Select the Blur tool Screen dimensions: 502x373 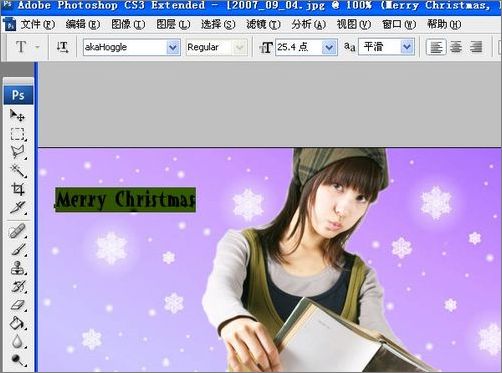point(17,341)
